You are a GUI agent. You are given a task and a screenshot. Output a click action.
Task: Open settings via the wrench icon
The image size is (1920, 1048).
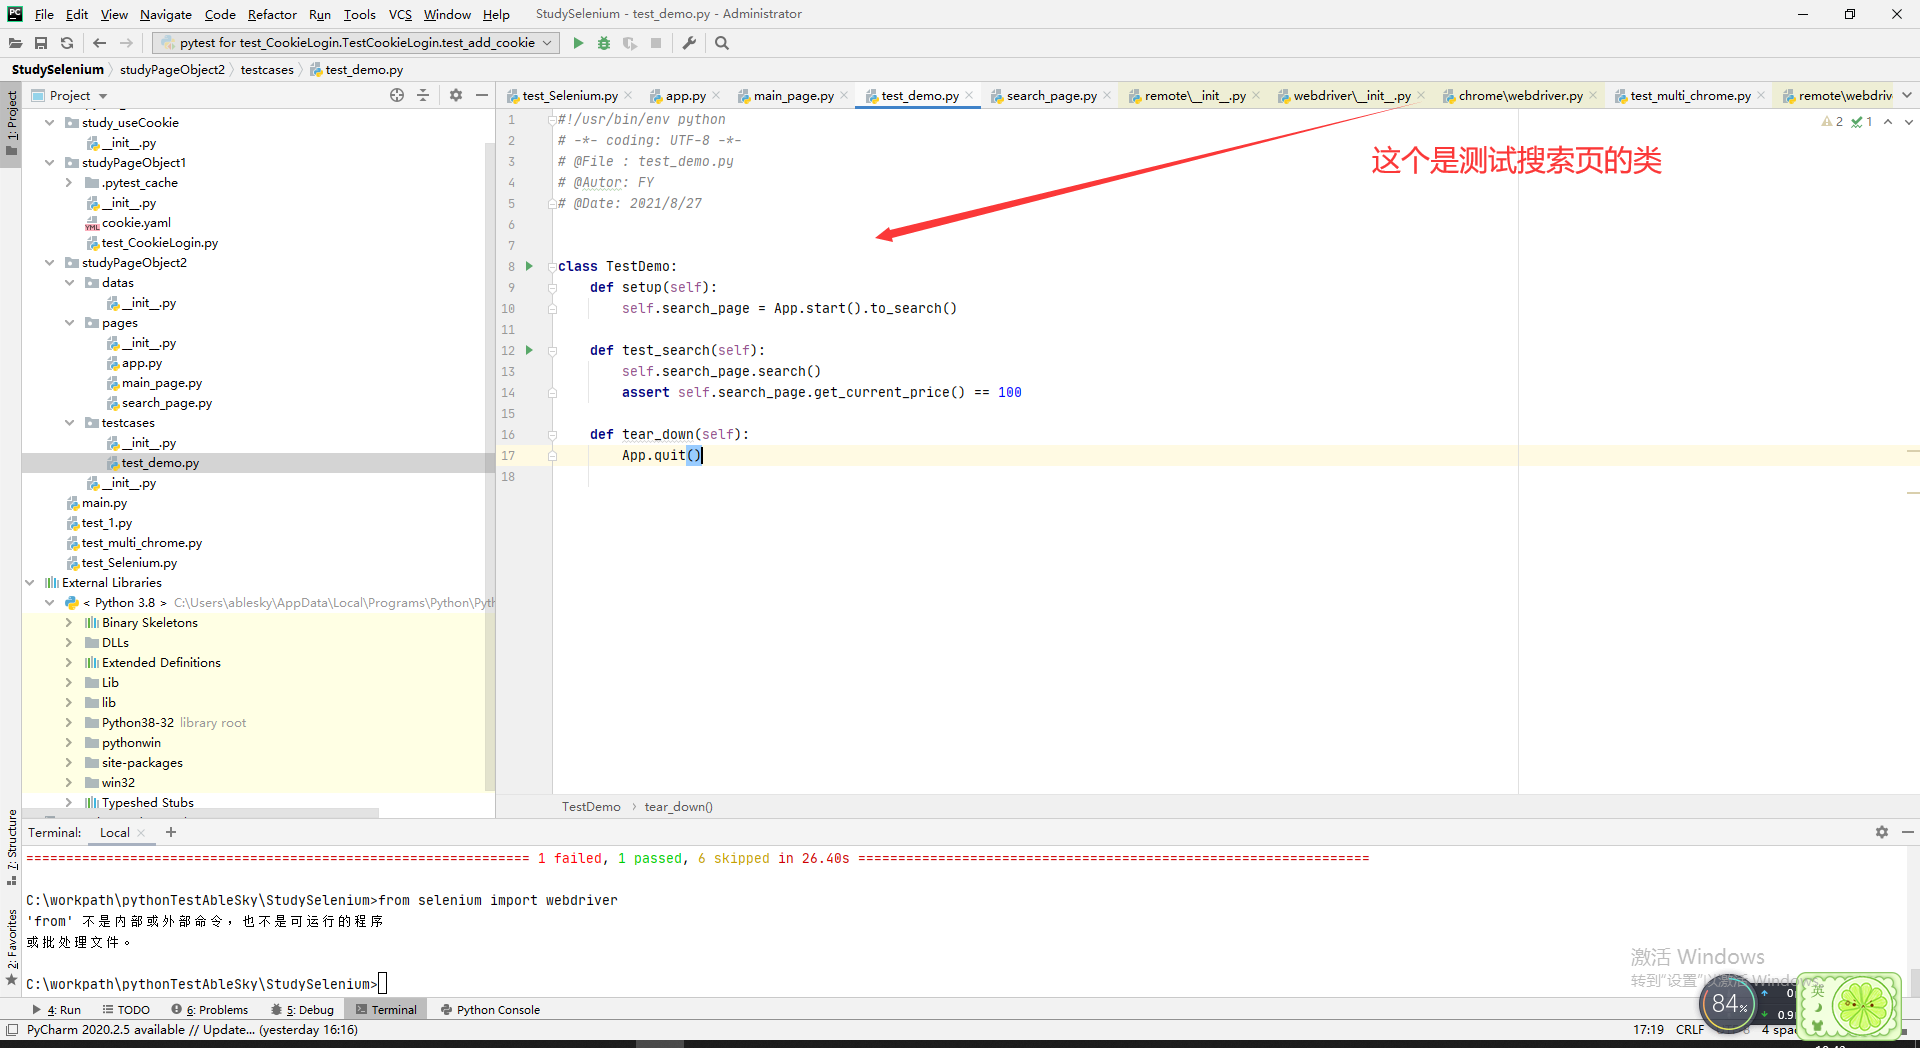[x=689, y=43]
